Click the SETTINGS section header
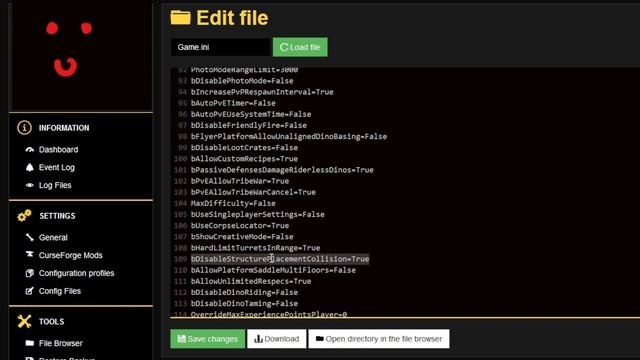Screen dimensions: 640x360 (x=57, y=216)
